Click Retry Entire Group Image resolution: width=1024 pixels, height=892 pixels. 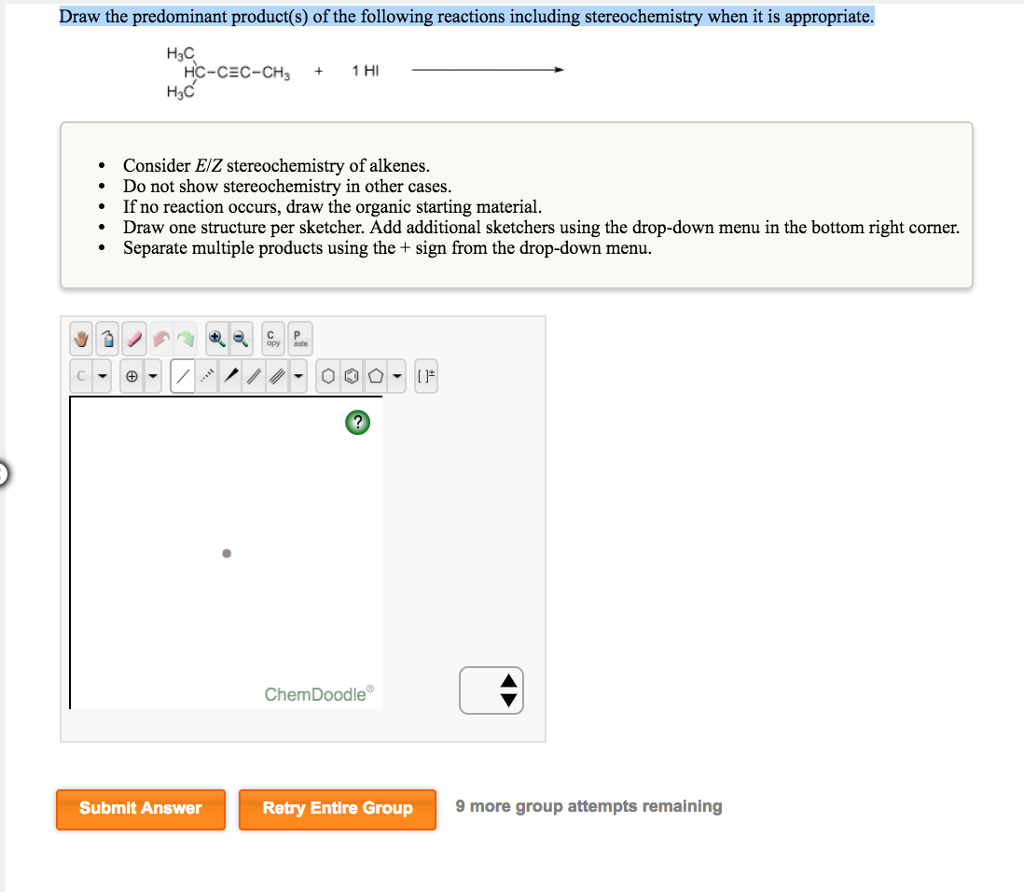click(x=337, y=810)
